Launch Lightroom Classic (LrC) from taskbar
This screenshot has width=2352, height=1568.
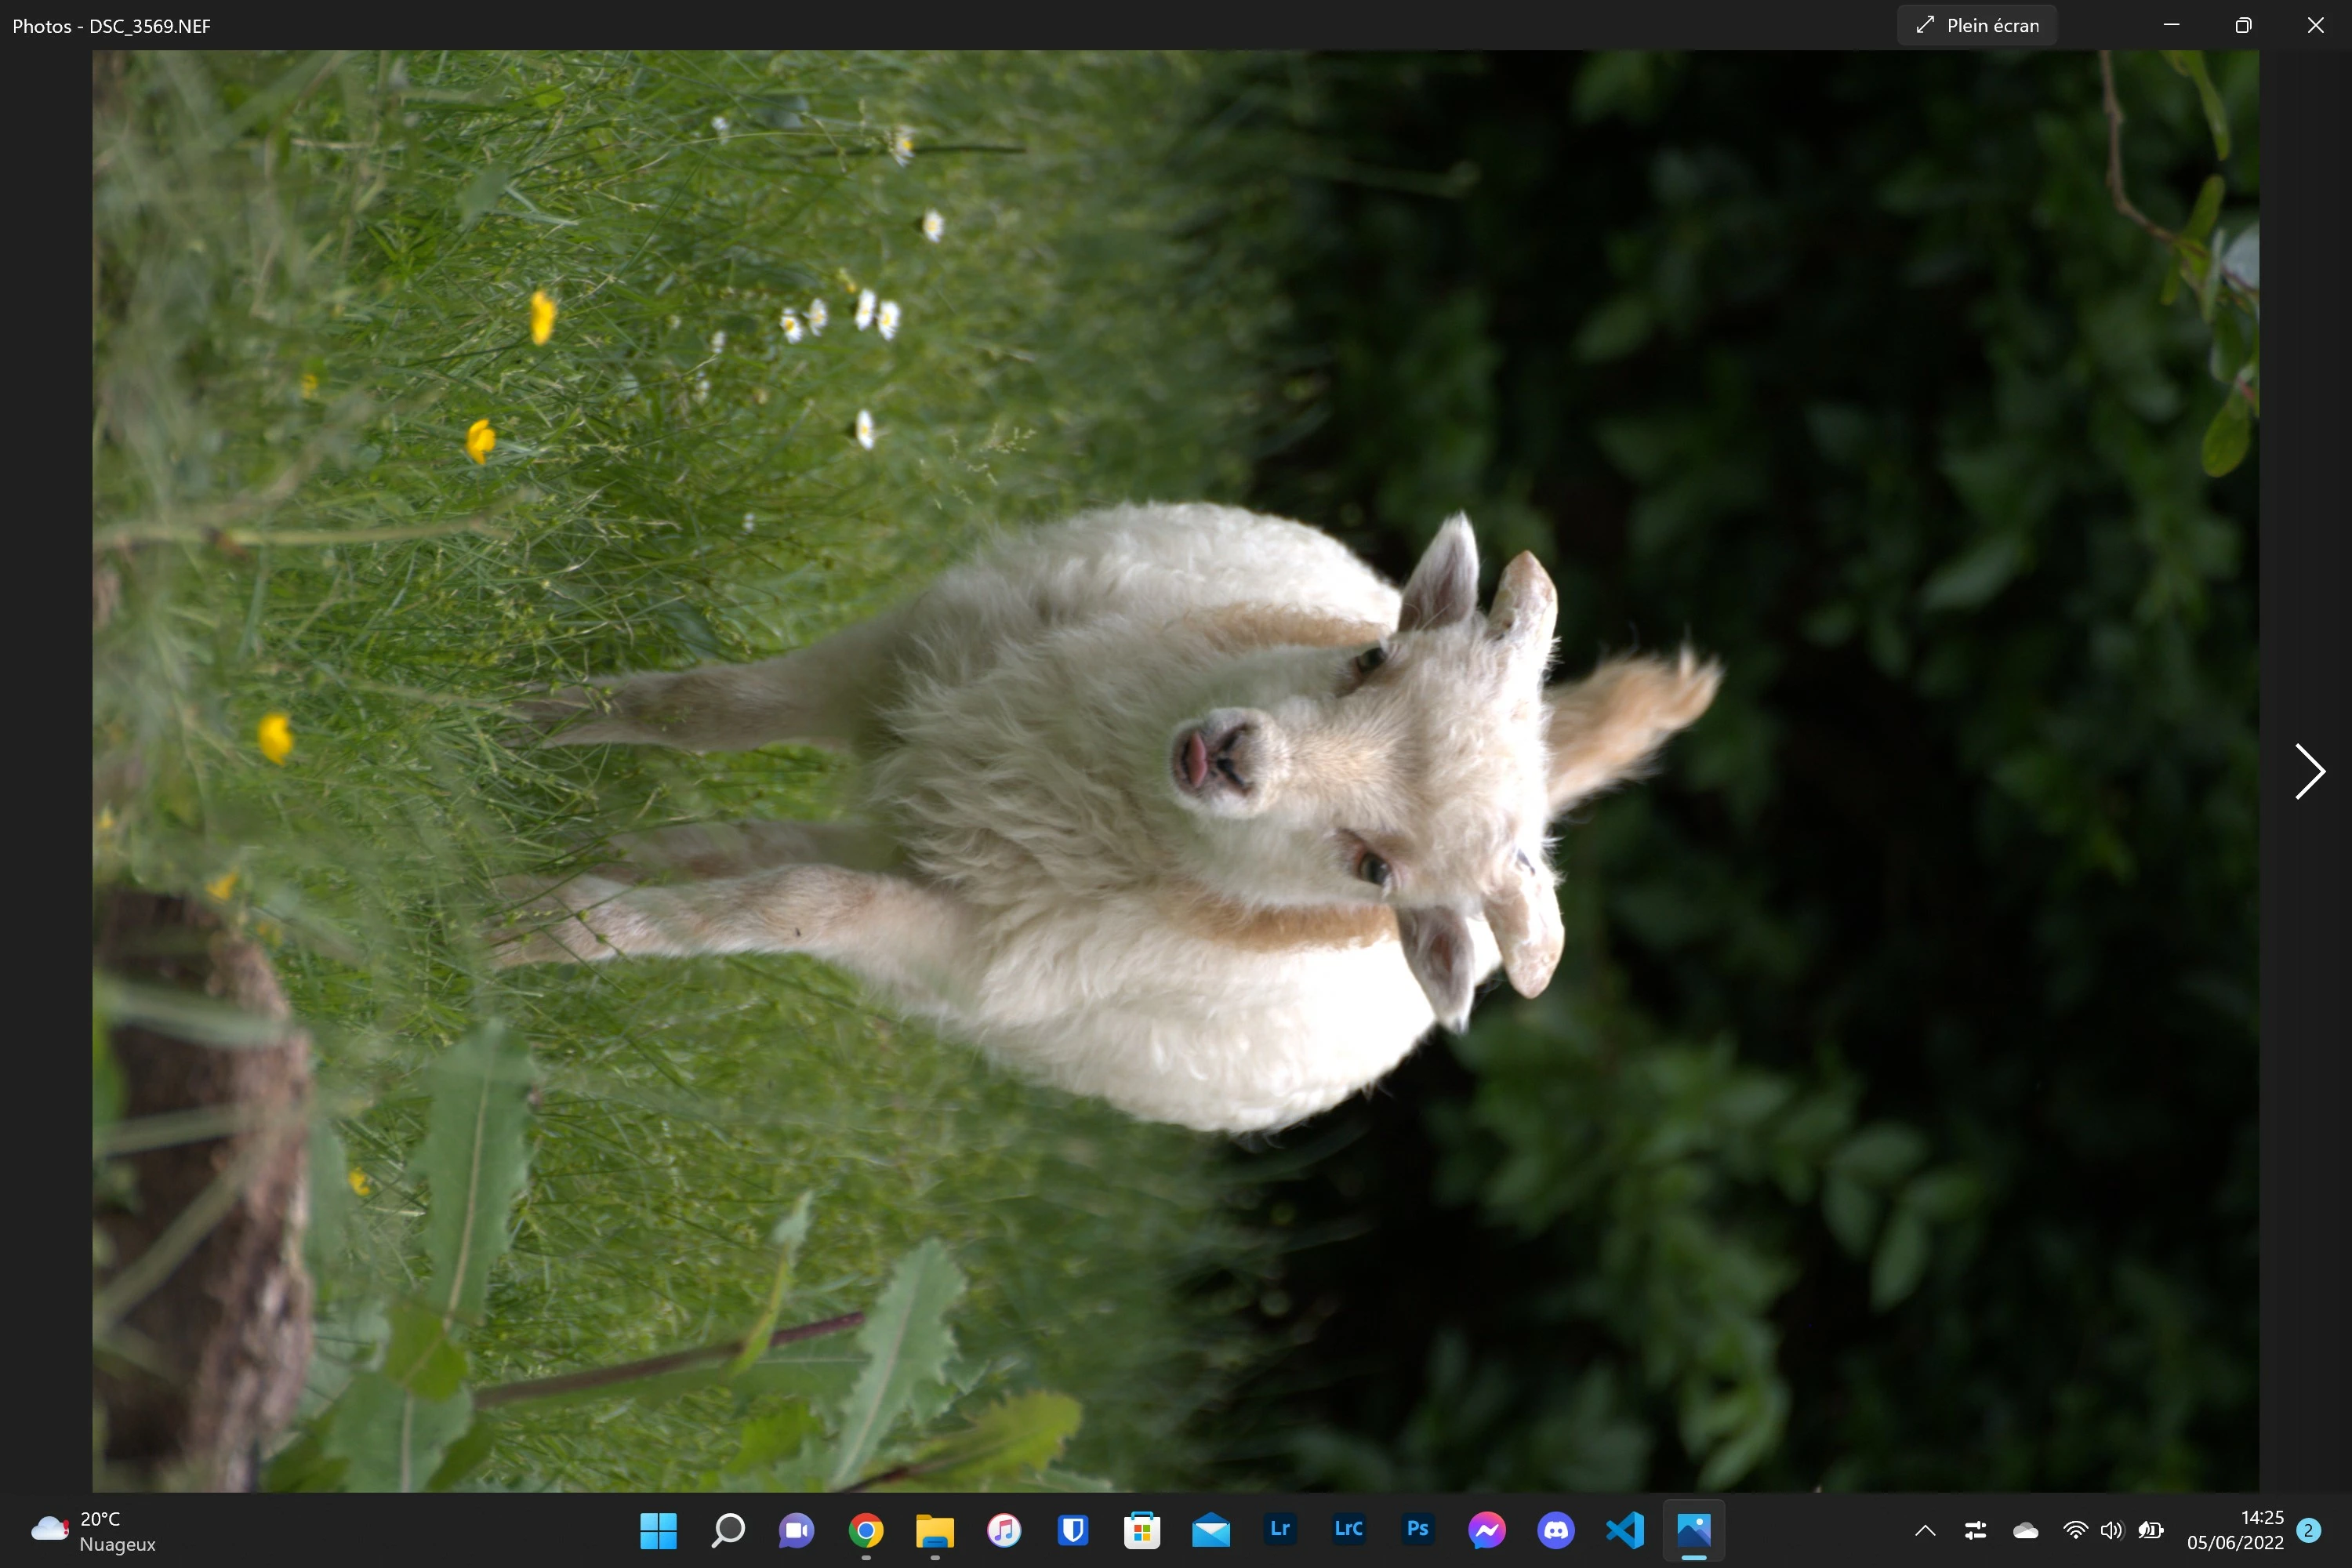tap(1349, 1530)
